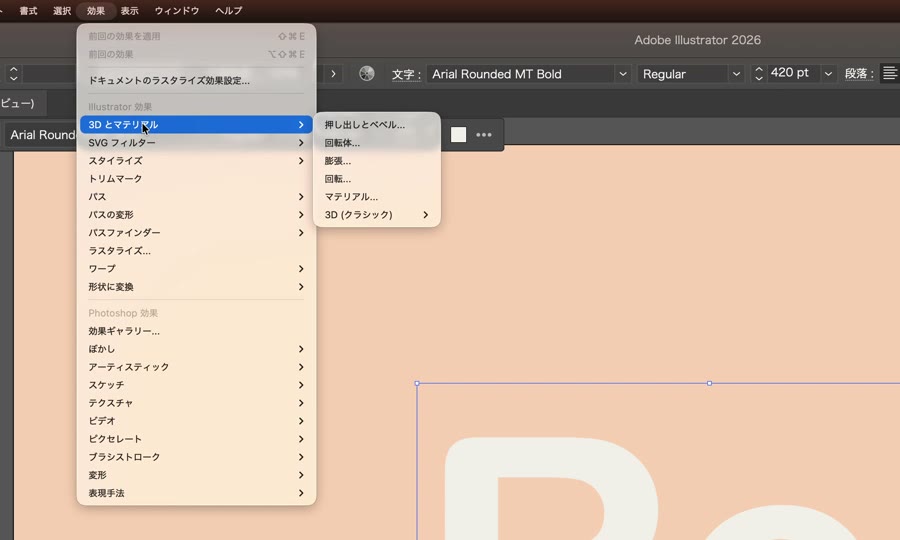Open the 表示 menu in menu bar
This screenshot has width=900, height=540.
tap(130, 10)
